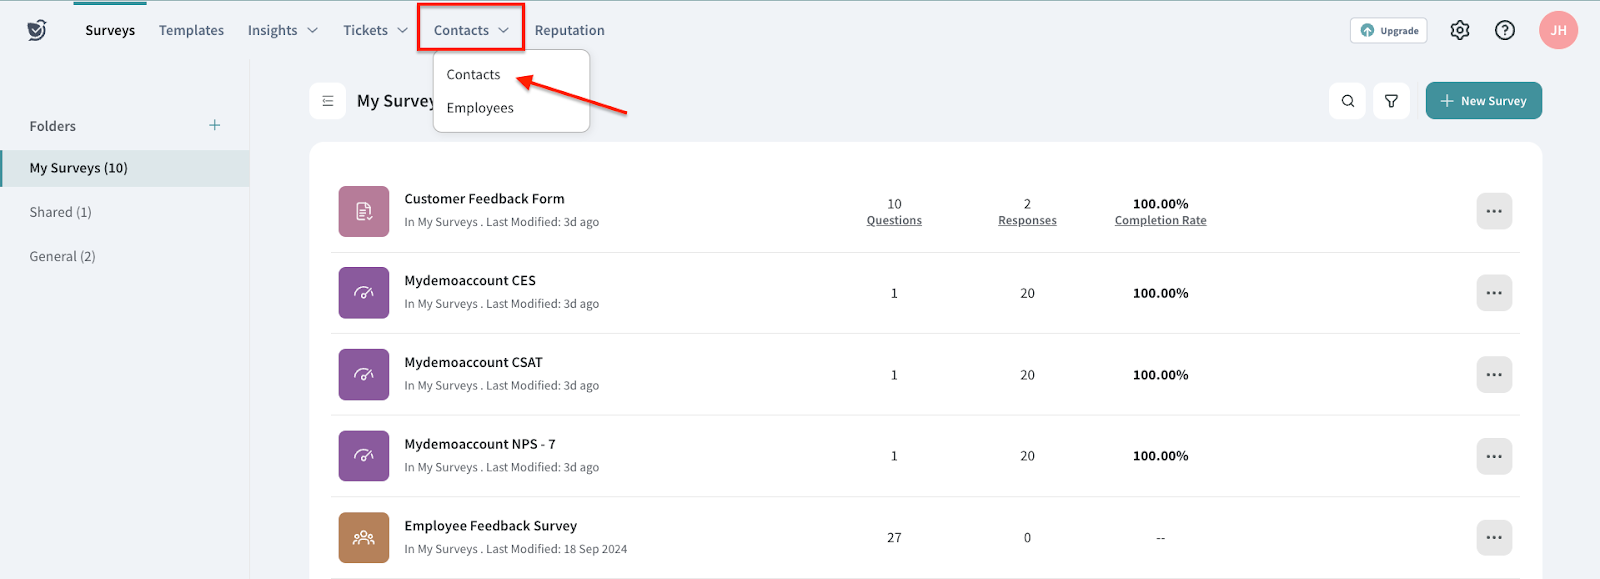Open the filter funnel icon

[x=1391, y=101]
